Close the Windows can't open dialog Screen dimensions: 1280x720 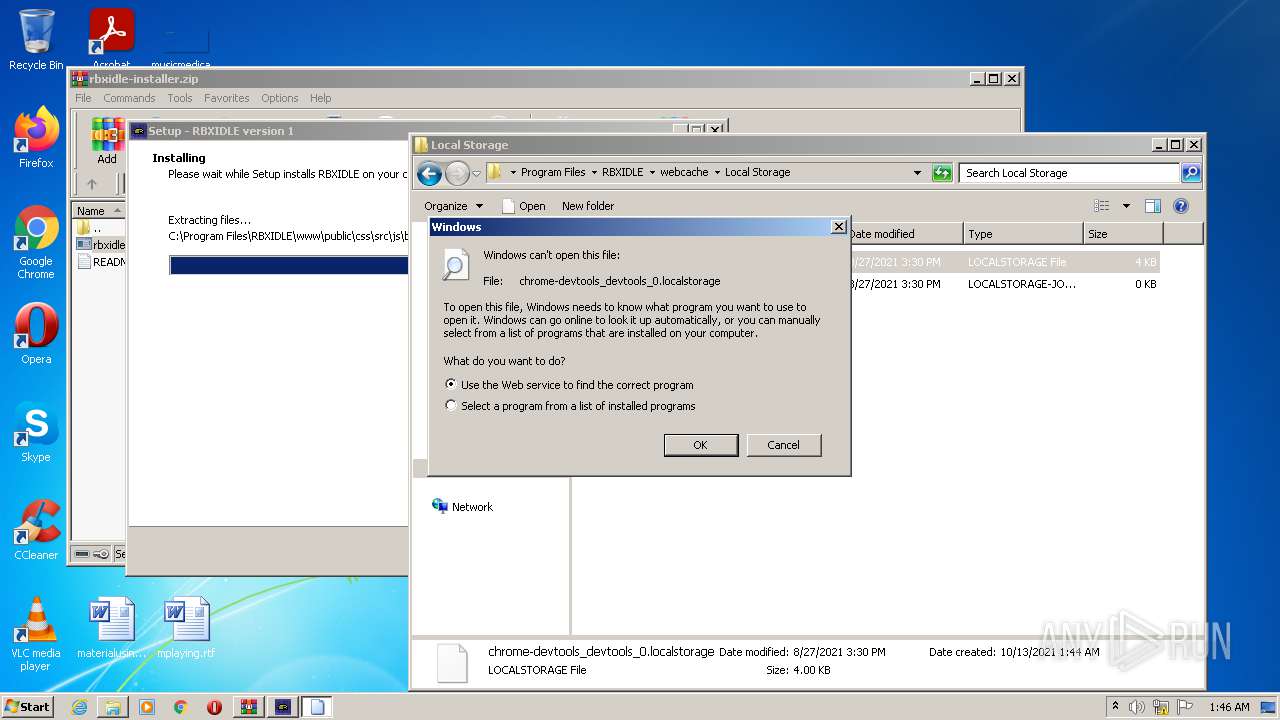(838, 227)
